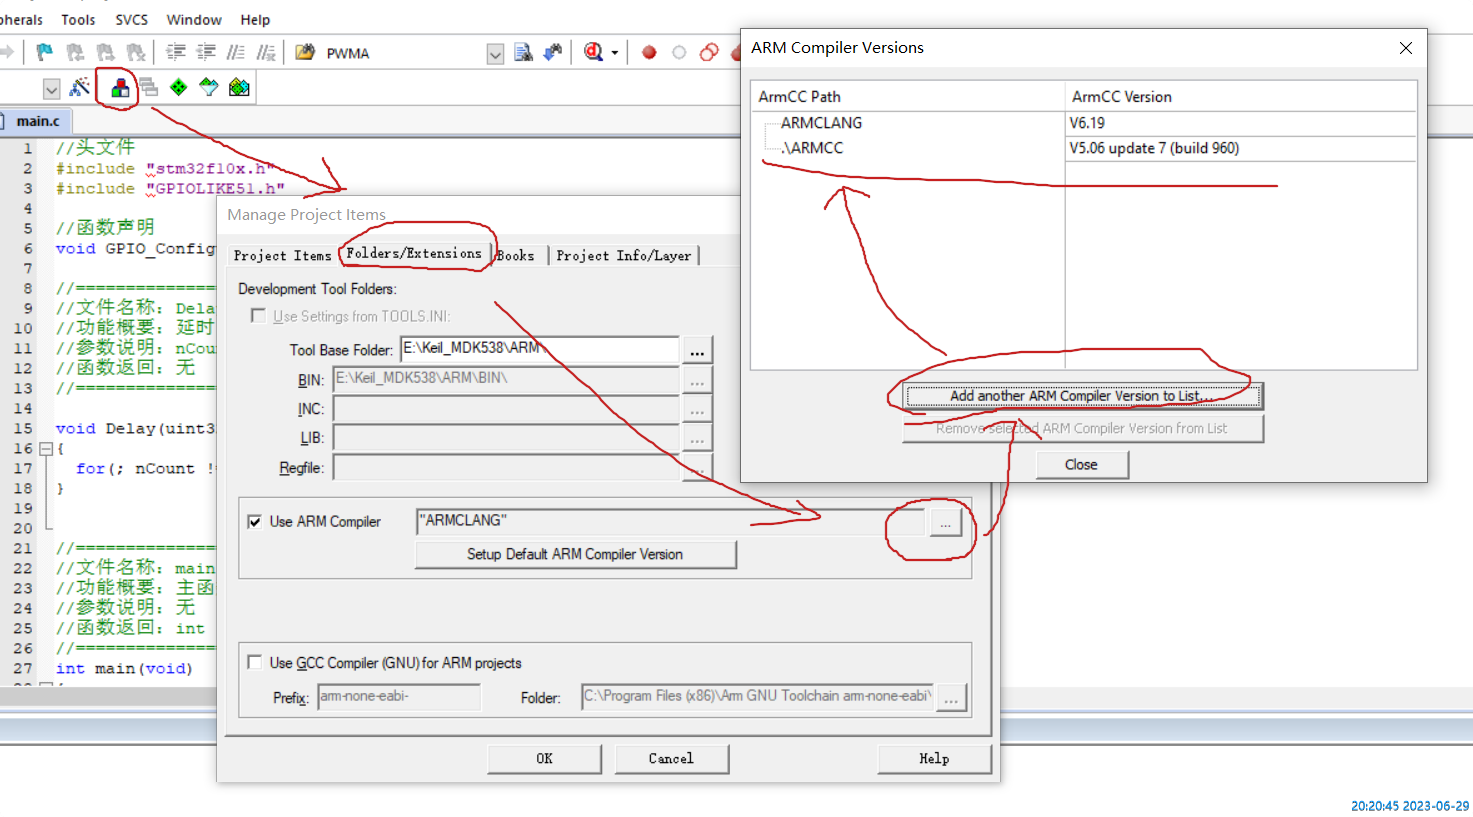Open Help menu
The height and width of the screenshot is (817, 1473).
[x=255, y=19]
